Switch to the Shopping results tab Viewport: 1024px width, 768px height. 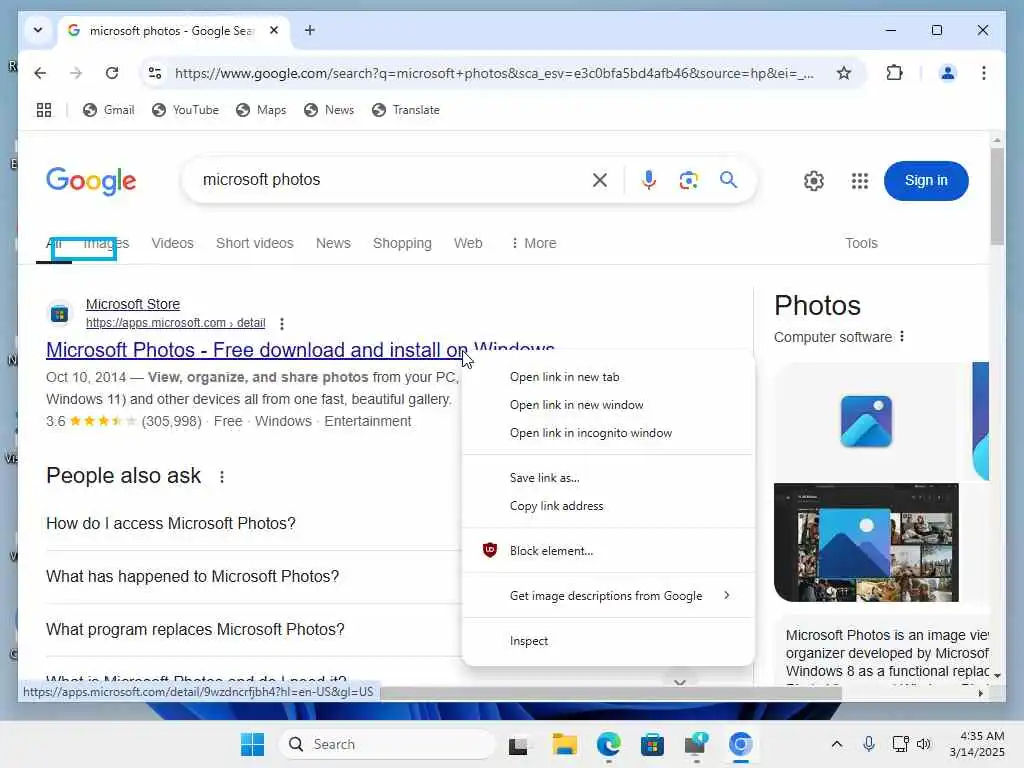point(402,243)
